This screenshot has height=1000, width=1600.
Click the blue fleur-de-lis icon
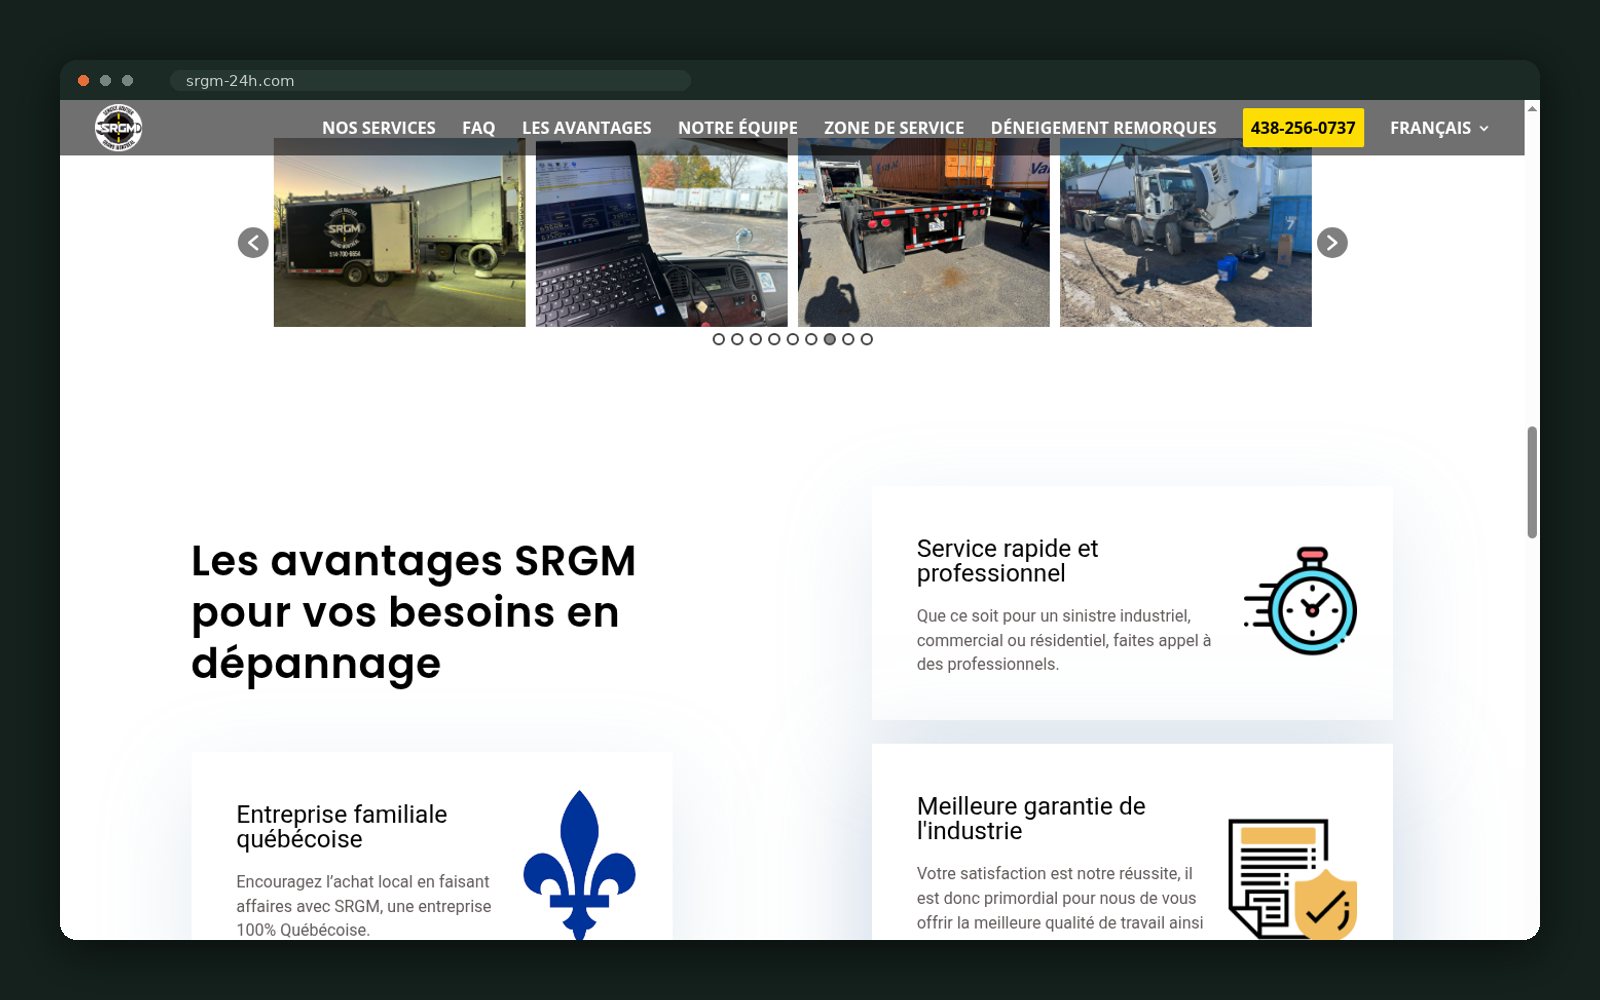pyautogui.click(x=579, y=865)
